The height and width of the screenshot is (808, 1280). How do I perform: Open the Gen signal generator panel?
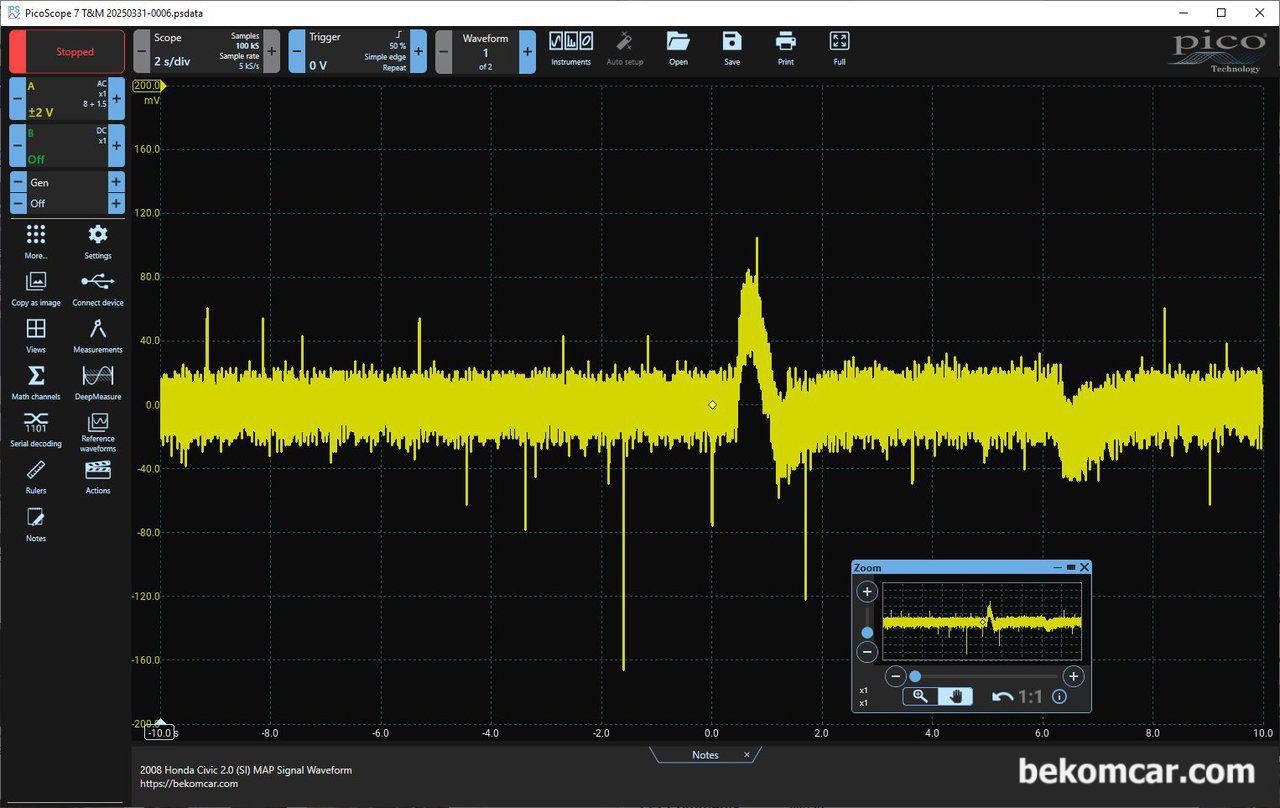click(x=67, y=182)
